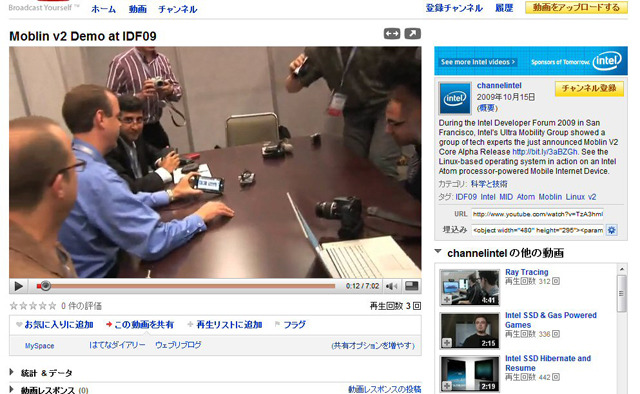Open Intel SSD & Gas Powered Games title

click(x=551, y=320)
